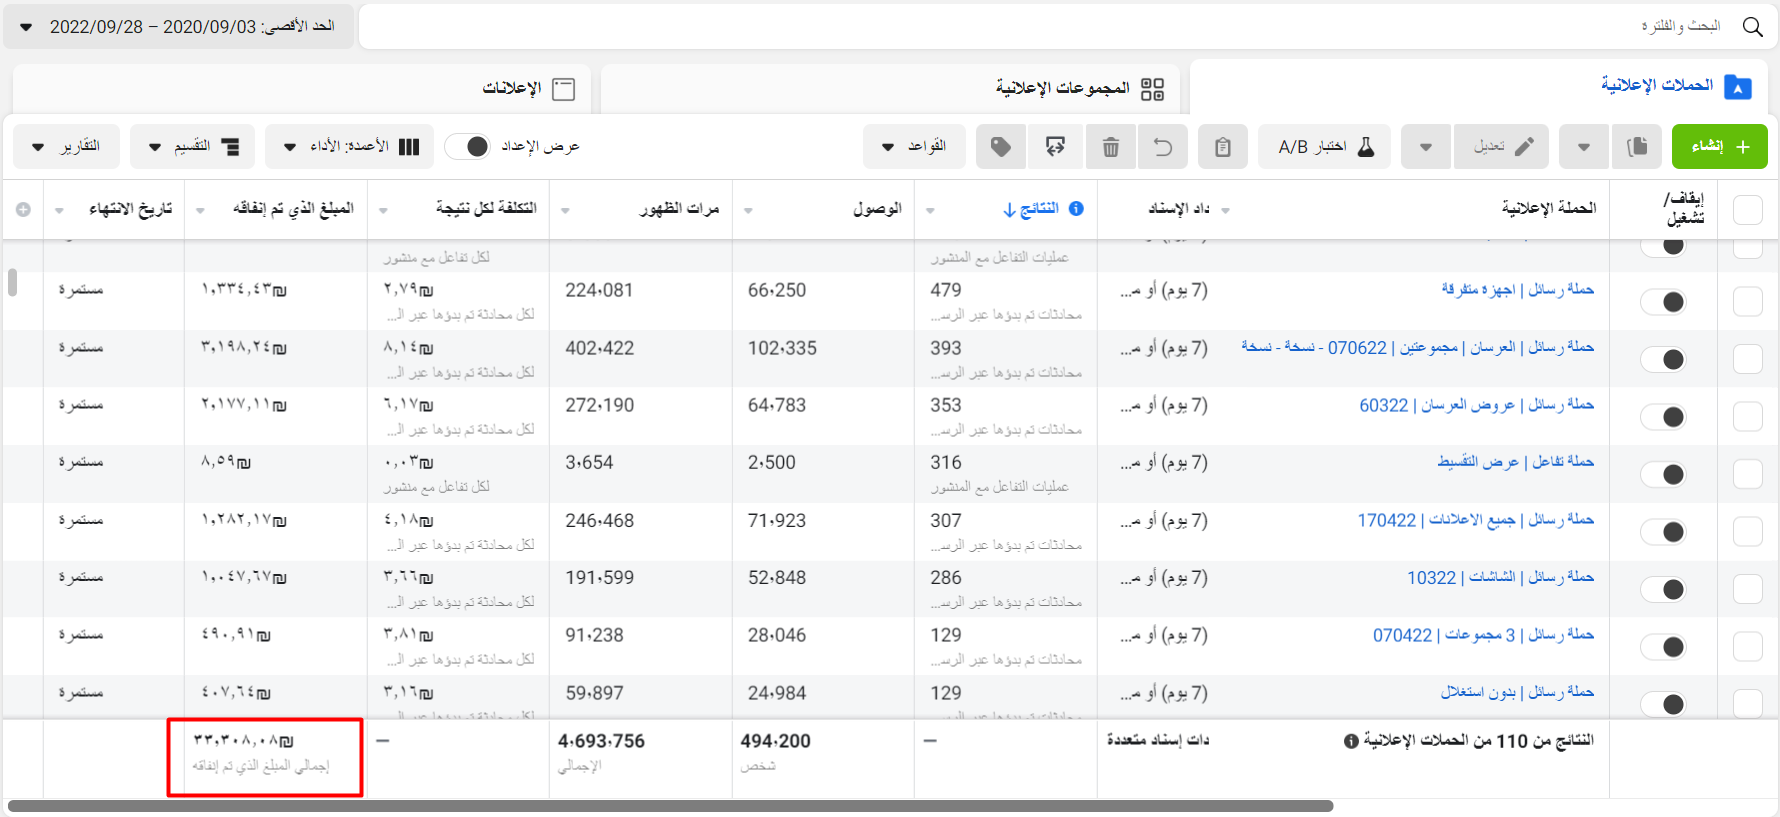Screen dimensions: 1780x817
Task: Open the date range dropdown
Action: pos(179,27)
